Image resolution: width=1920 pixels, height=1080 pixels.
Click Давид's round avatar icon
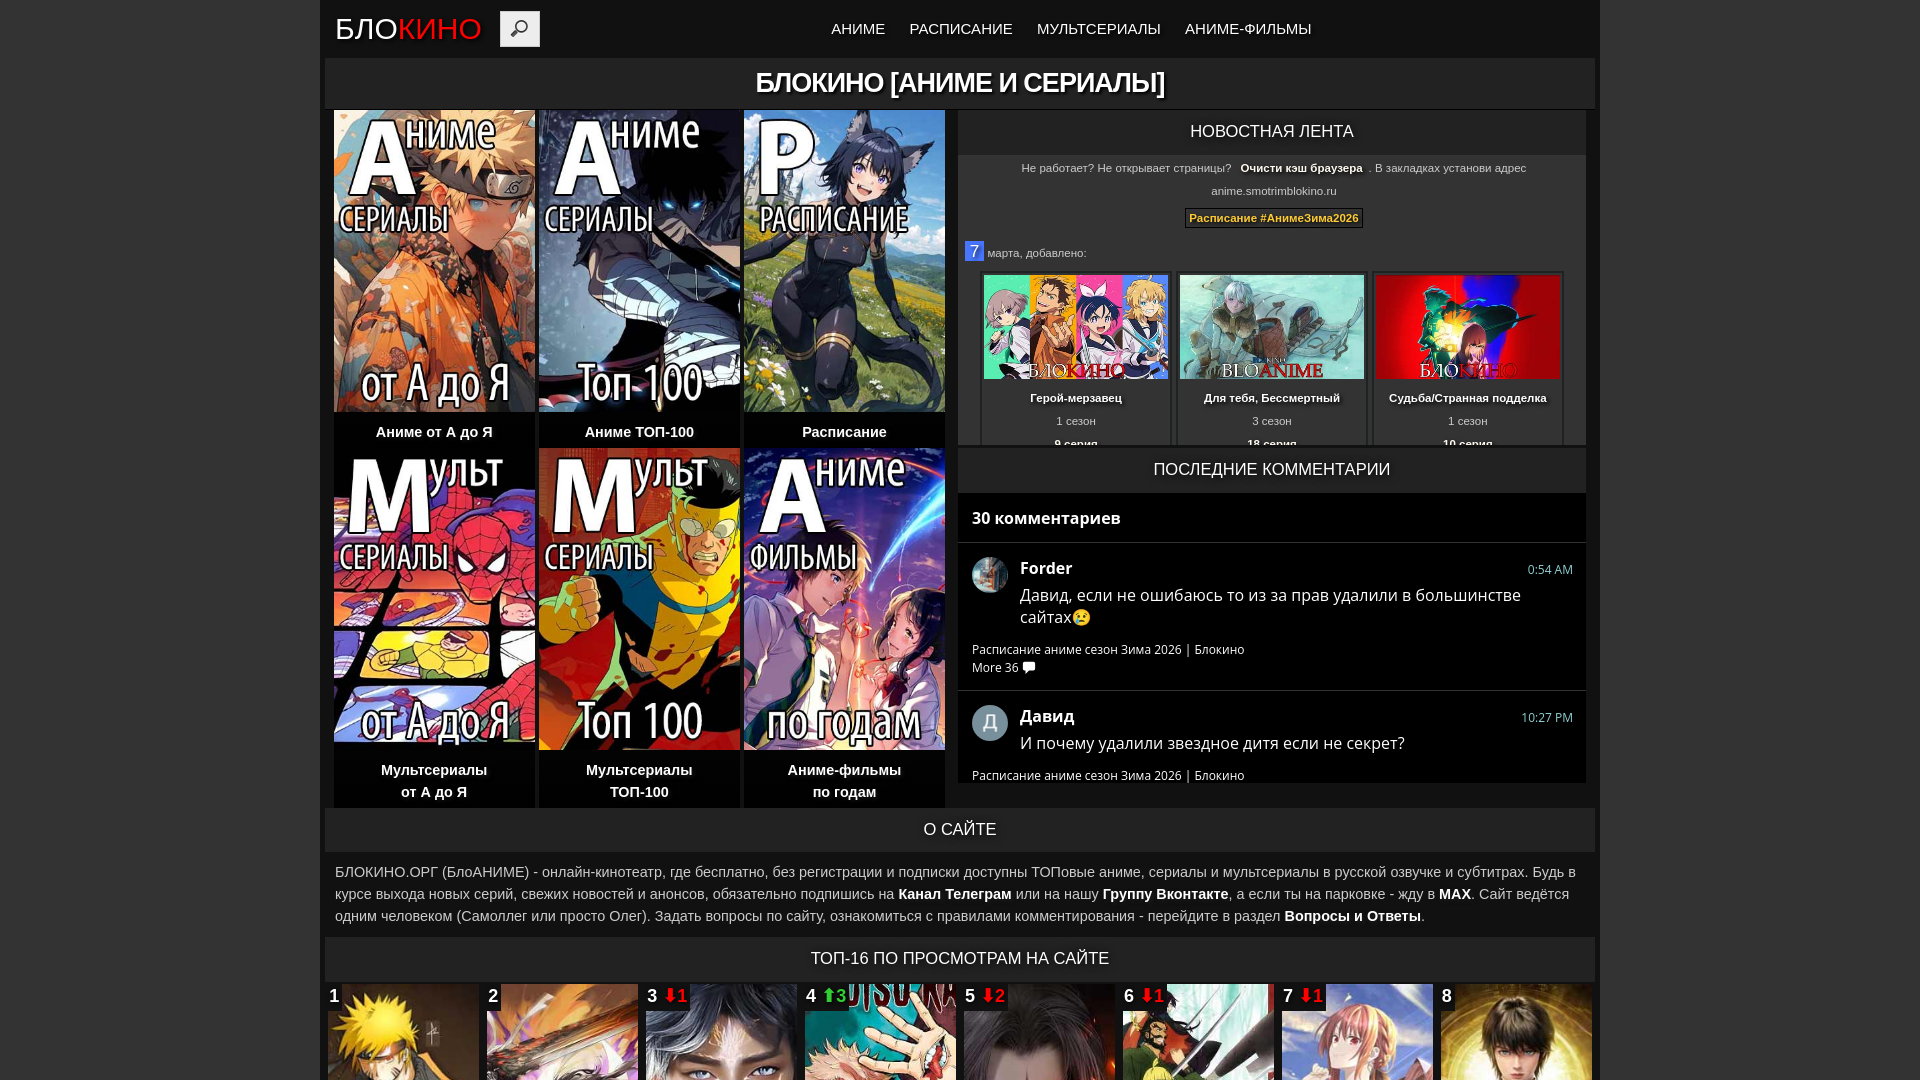click(989, 723)
